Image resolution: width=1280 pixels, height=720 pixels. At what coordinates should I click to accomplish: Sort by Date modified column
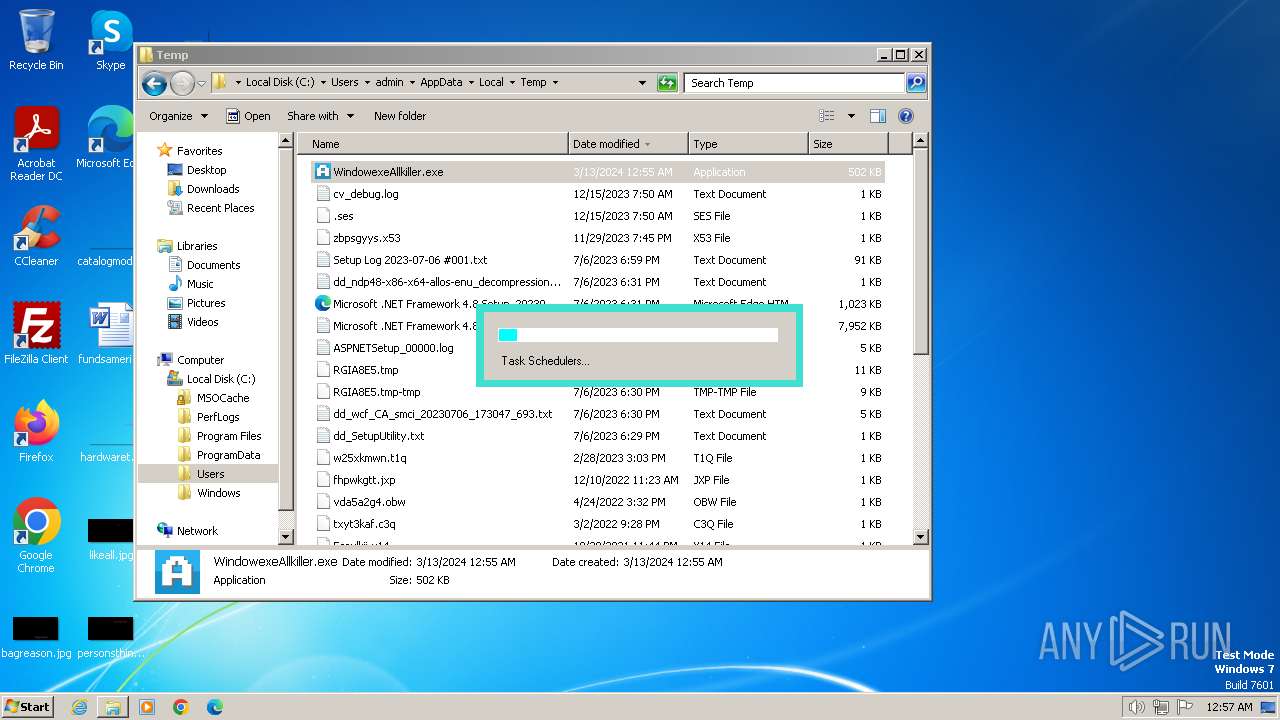(628, 144)
